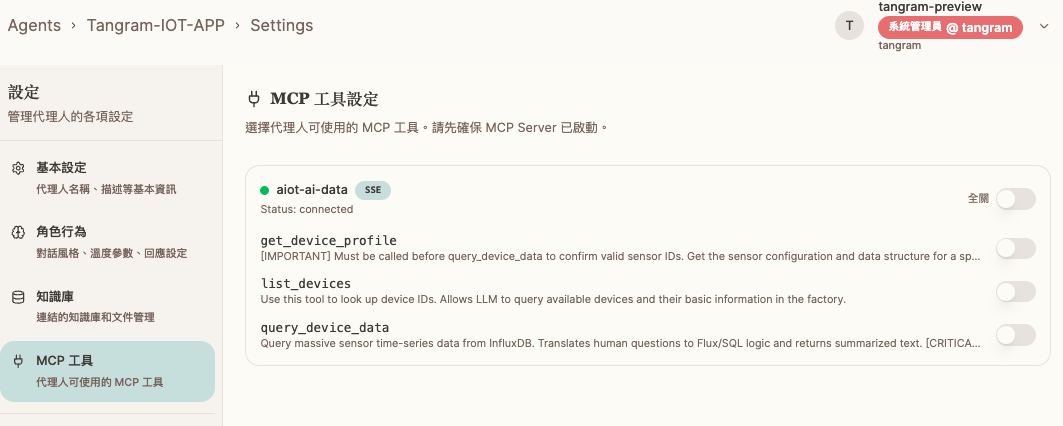Go to Agents breadcrumb link
The width and height of the screenshot is (1063, 426).
coord(34,25)
